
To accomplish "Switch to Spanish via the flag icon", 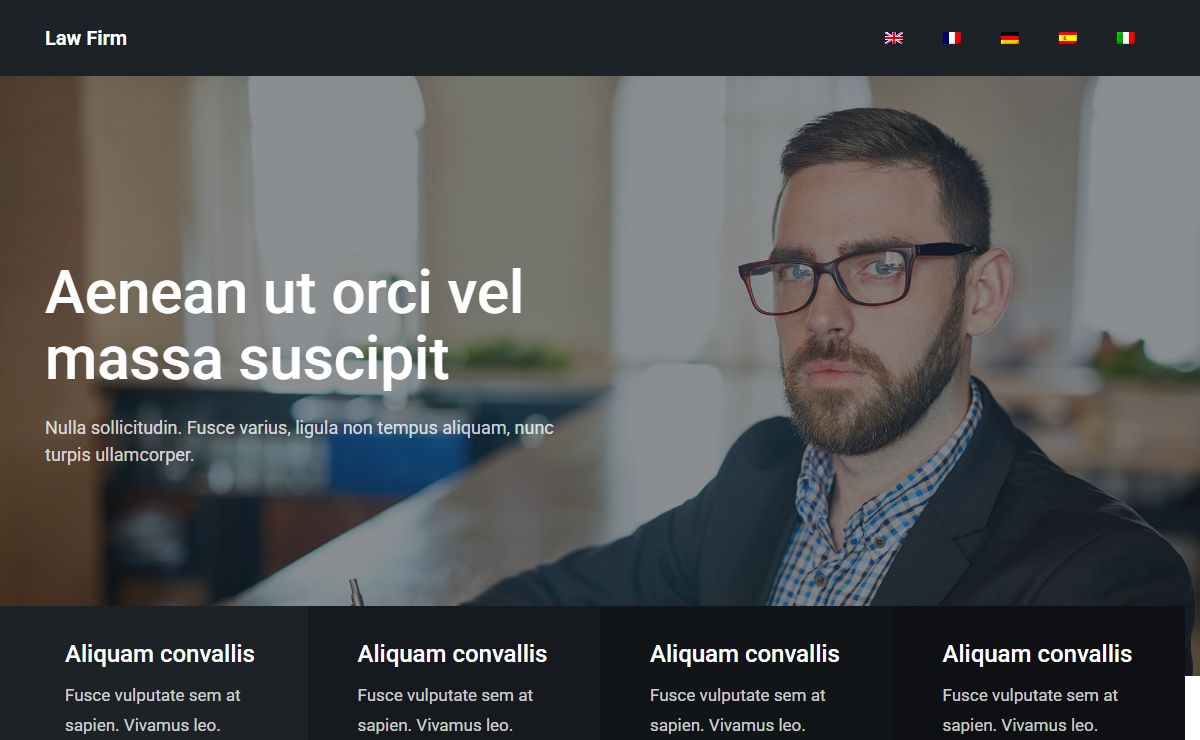I will pos(1068,38).
